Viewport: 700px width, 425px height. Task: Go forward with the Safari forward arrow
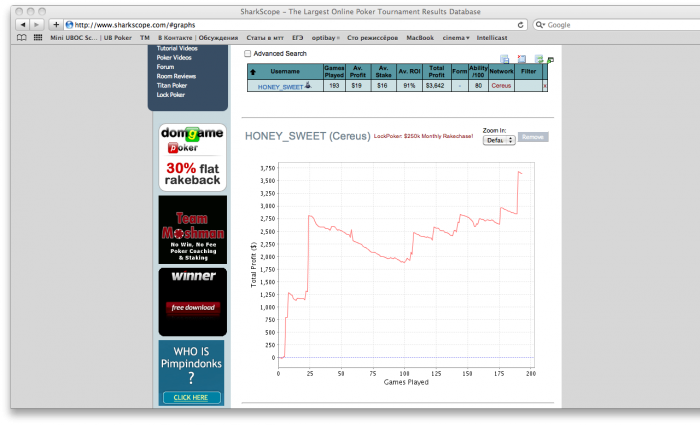click(x=37, y=25)
